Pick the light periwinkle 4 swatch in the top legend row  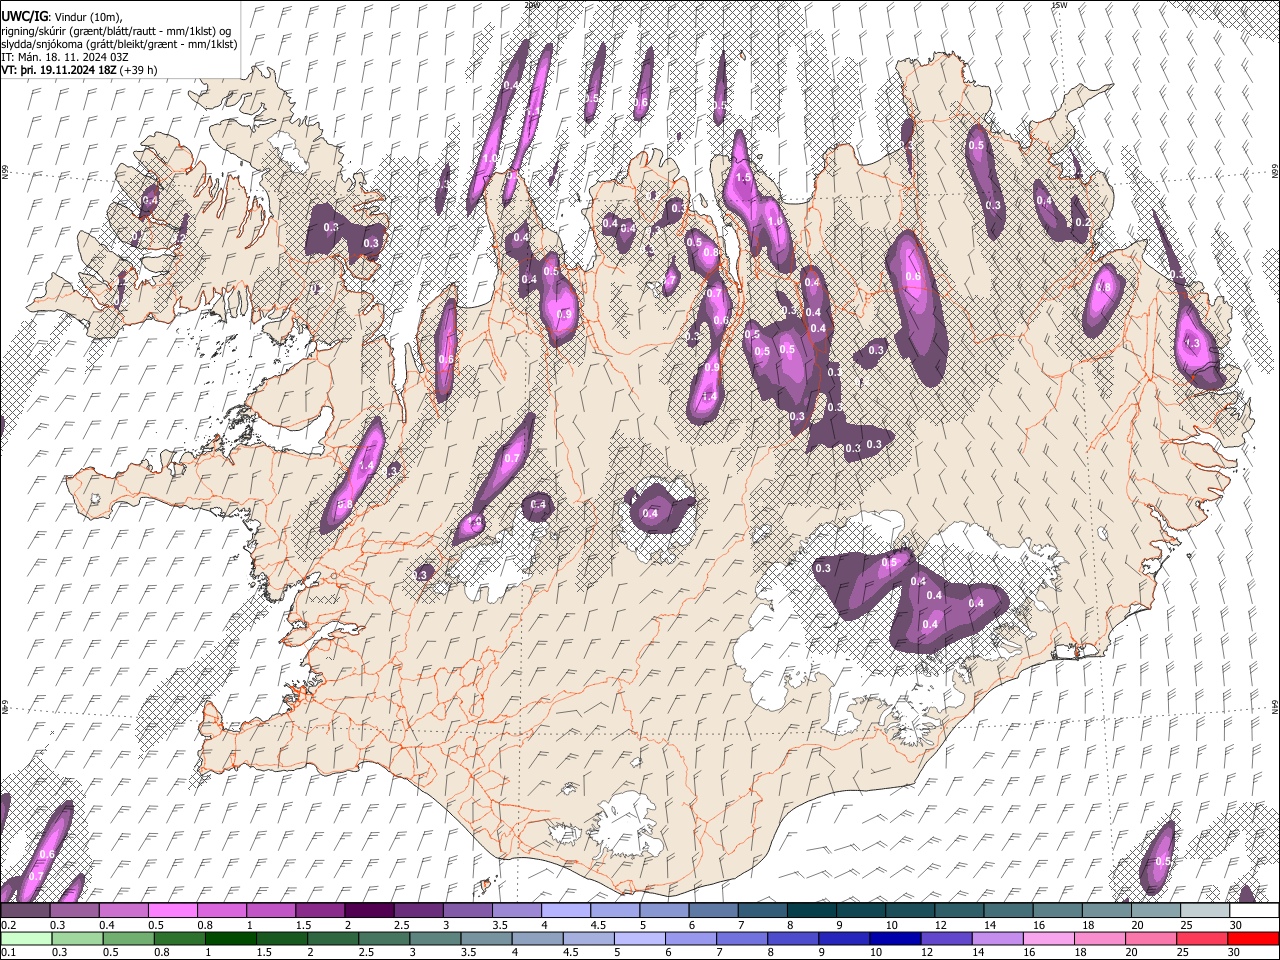click(565, 911)
